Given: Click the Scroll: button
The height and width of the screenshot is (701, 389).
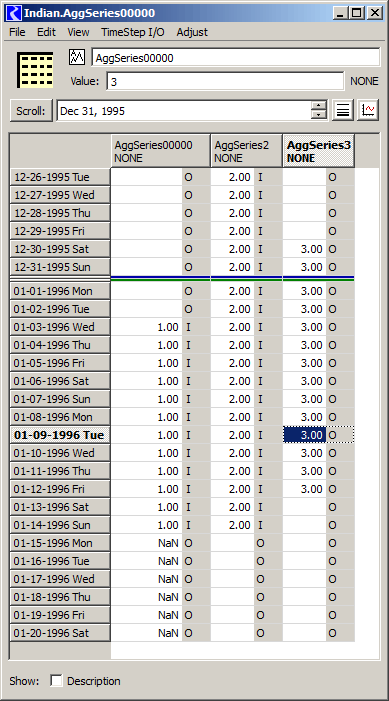Looking at the screenshot, I should (31, 110).
